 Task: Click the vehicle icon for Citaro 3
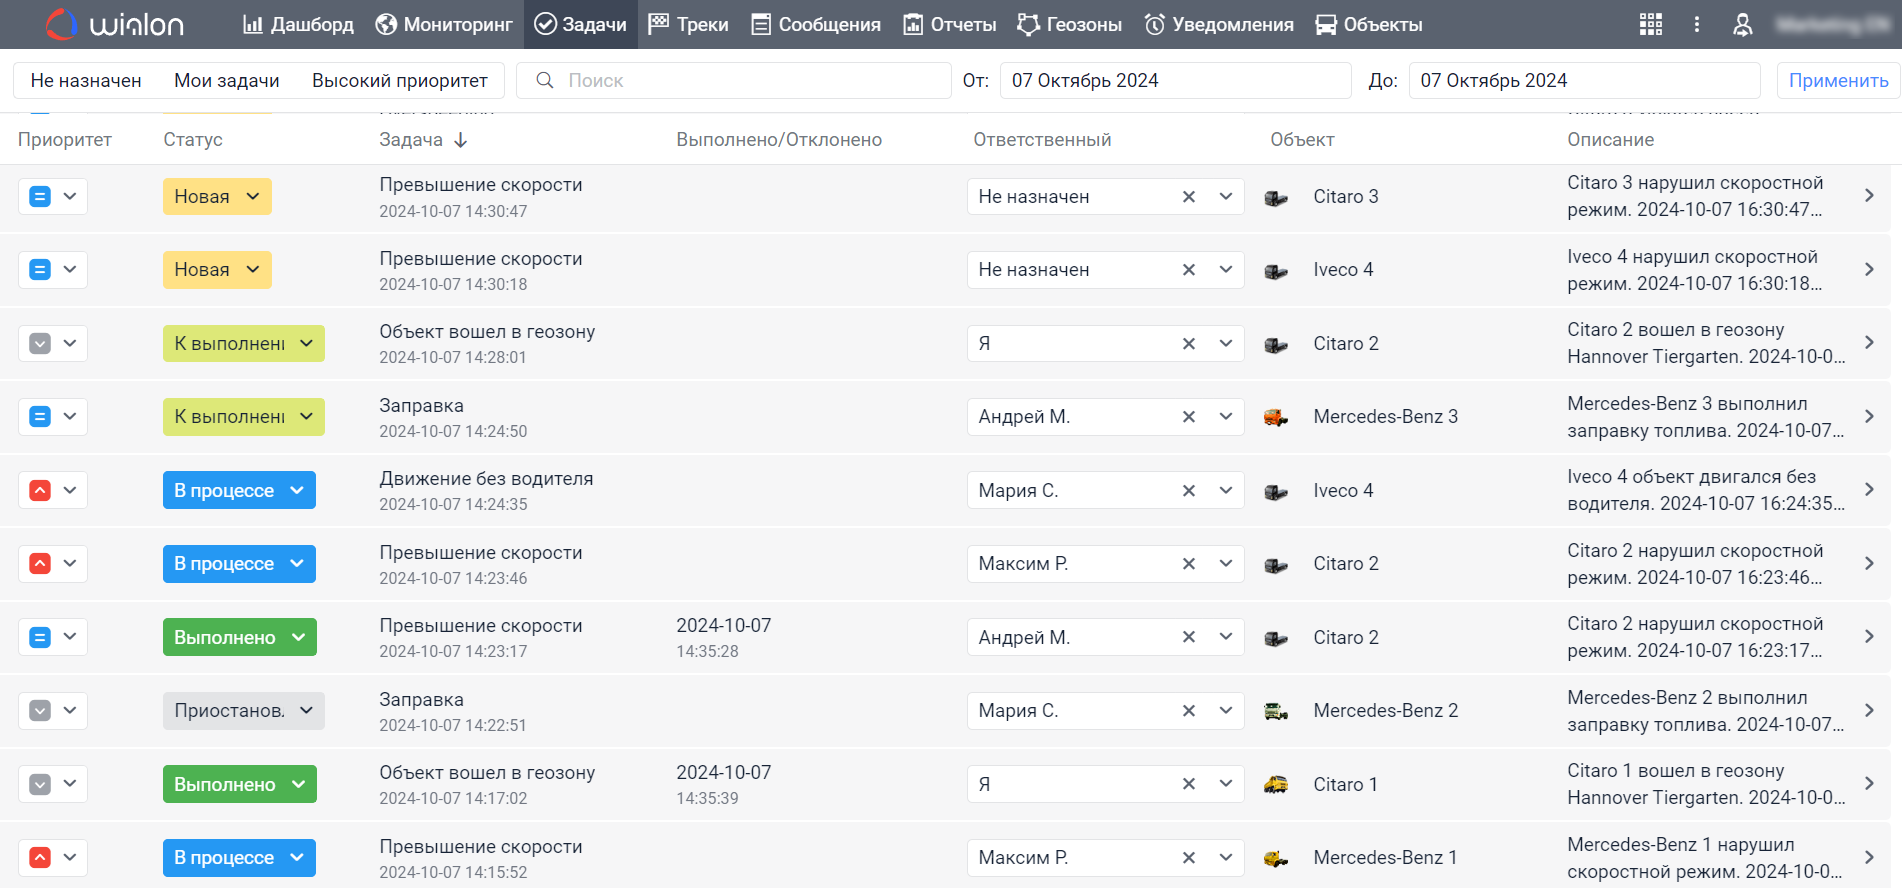pyautogui.click(x=1276, y=197)
